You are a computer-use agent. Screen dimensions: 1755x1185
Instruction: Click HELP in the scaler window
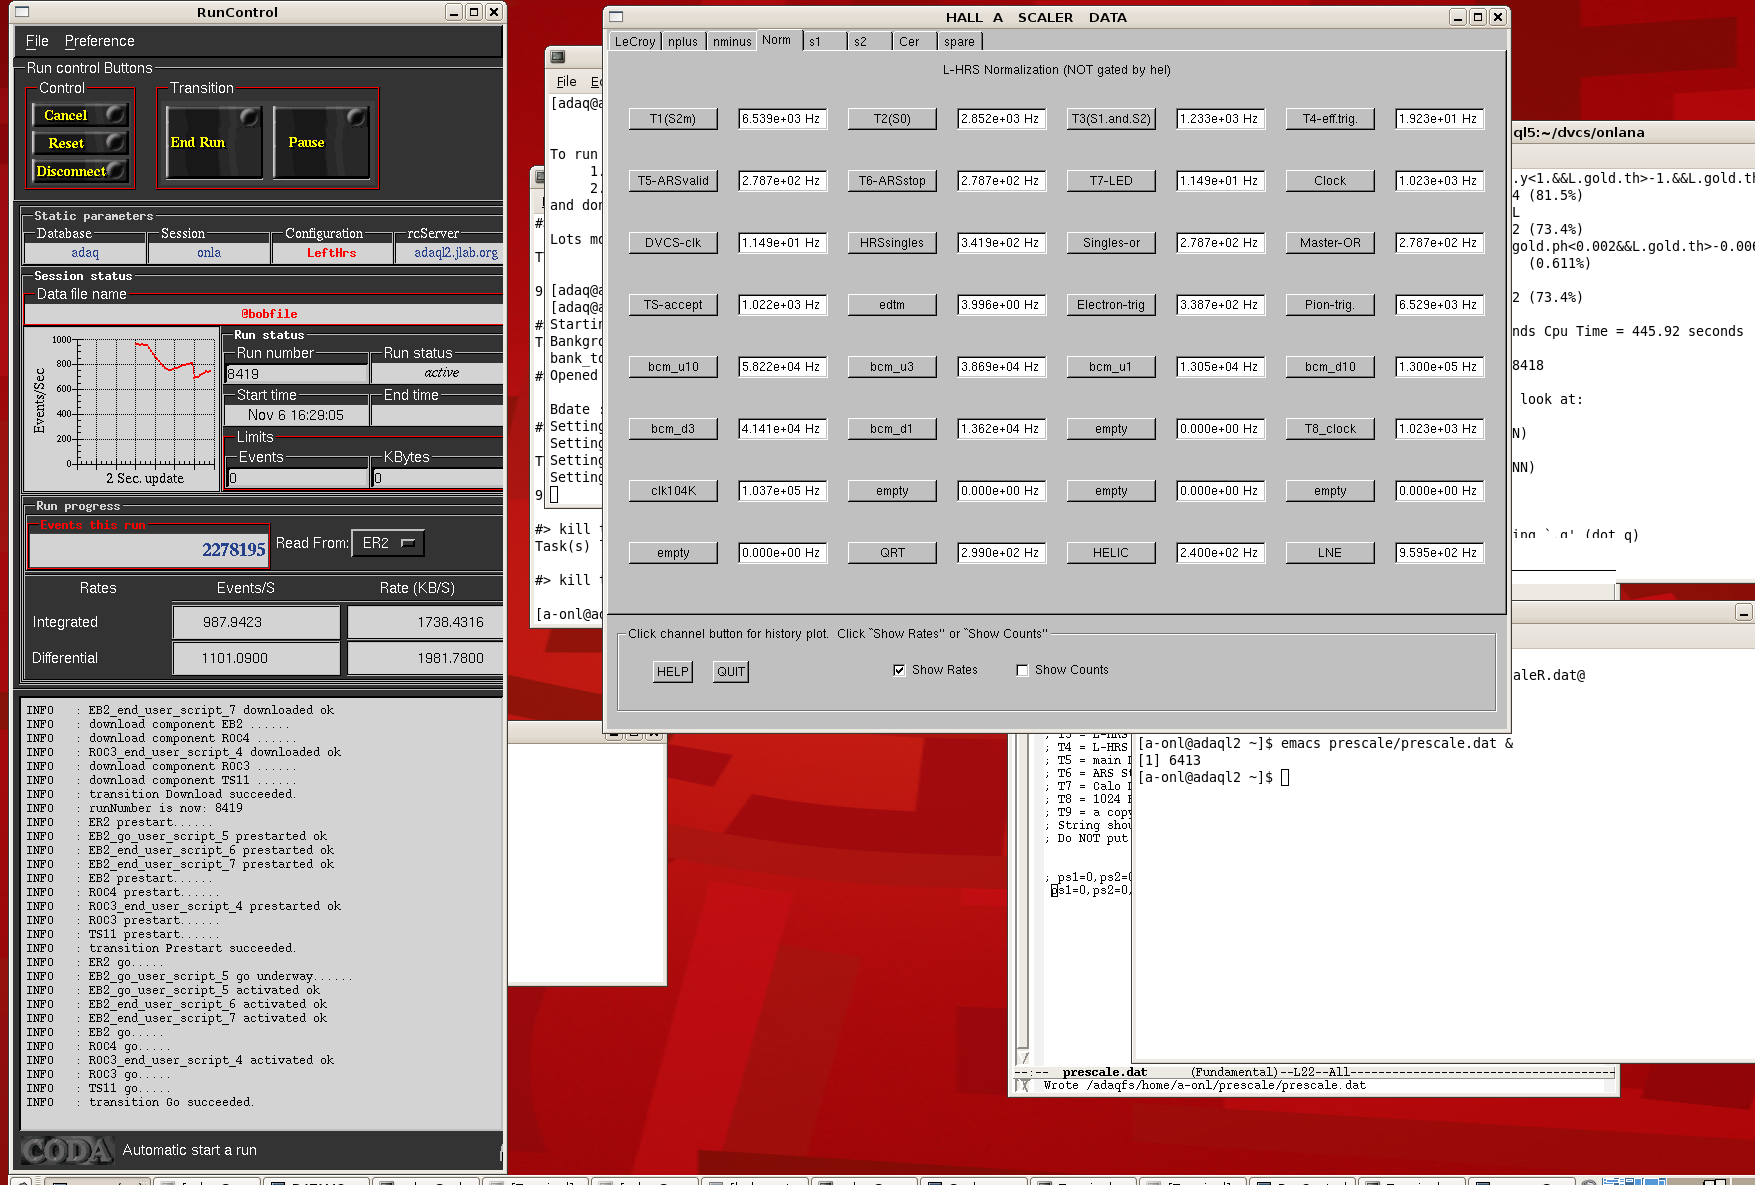point(672,671)
